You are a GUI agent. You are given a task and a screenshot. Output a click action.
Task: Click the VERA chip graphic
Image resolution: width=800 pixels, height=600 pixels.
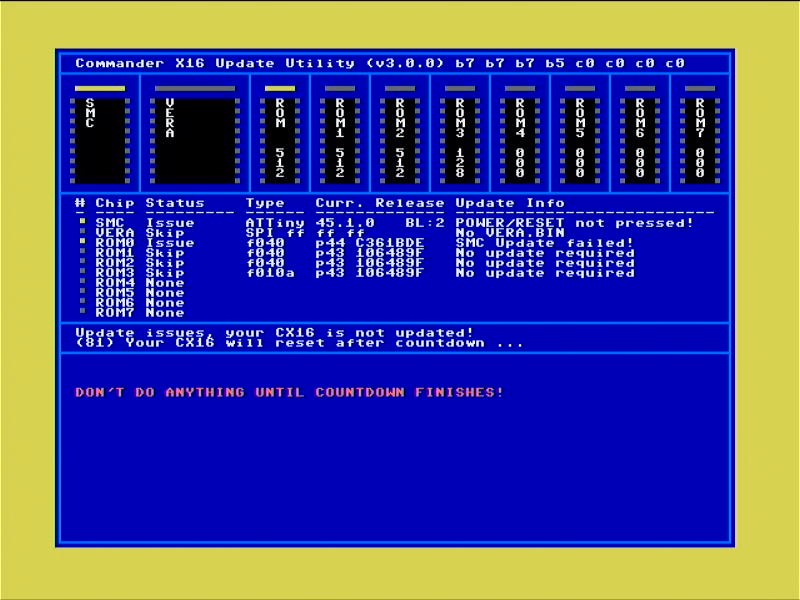[x=195, y=140]
